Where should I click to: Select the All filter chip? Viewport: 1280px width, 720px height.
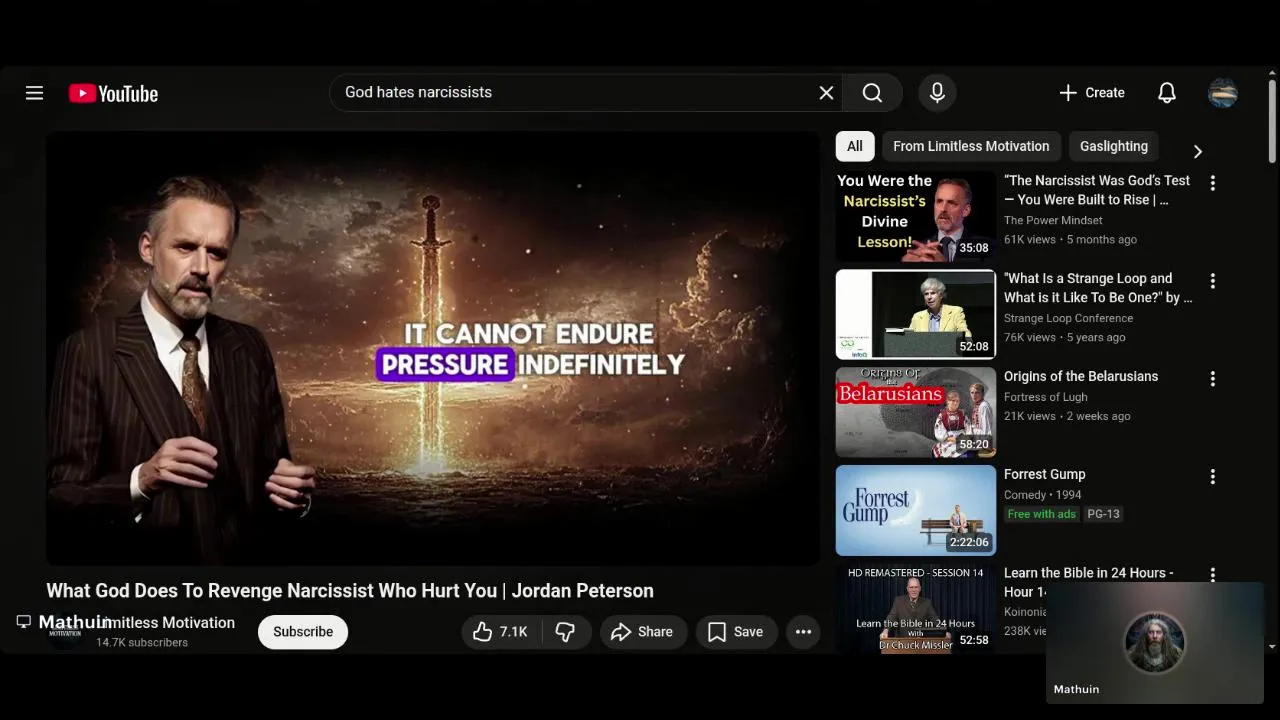[855, 146]
